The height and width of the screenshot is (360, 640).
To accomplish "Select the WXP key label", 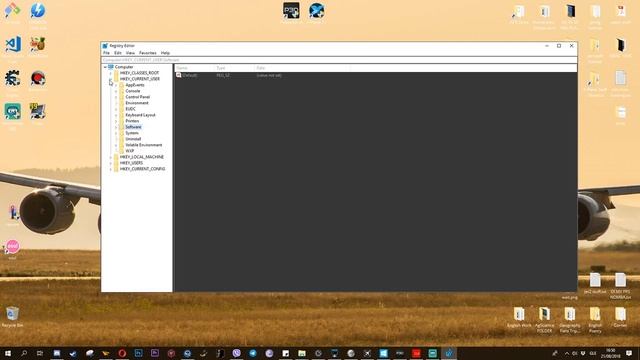I will [x=129, y=151].
